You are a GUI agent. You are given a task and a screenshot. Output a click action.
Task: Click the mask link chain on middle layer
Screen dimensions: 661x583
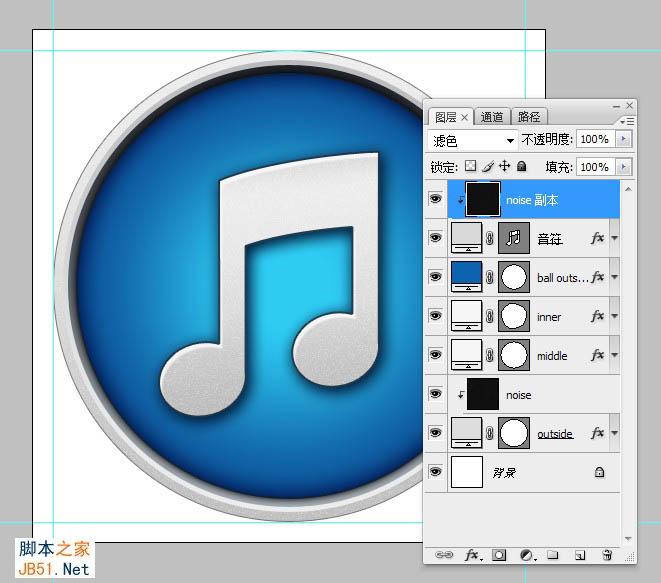[489, 355]
